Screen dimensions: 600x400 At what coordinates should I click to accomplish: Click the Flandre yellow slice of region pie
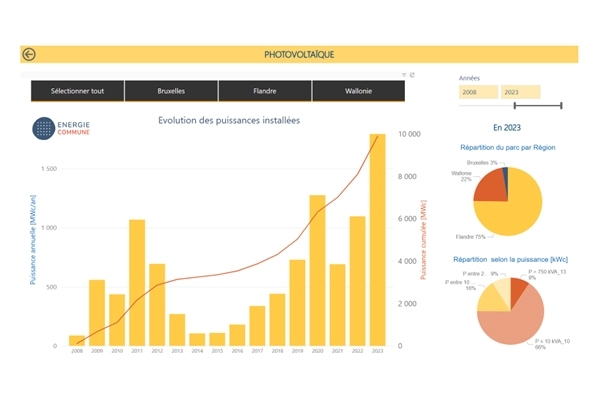point(517,211)
